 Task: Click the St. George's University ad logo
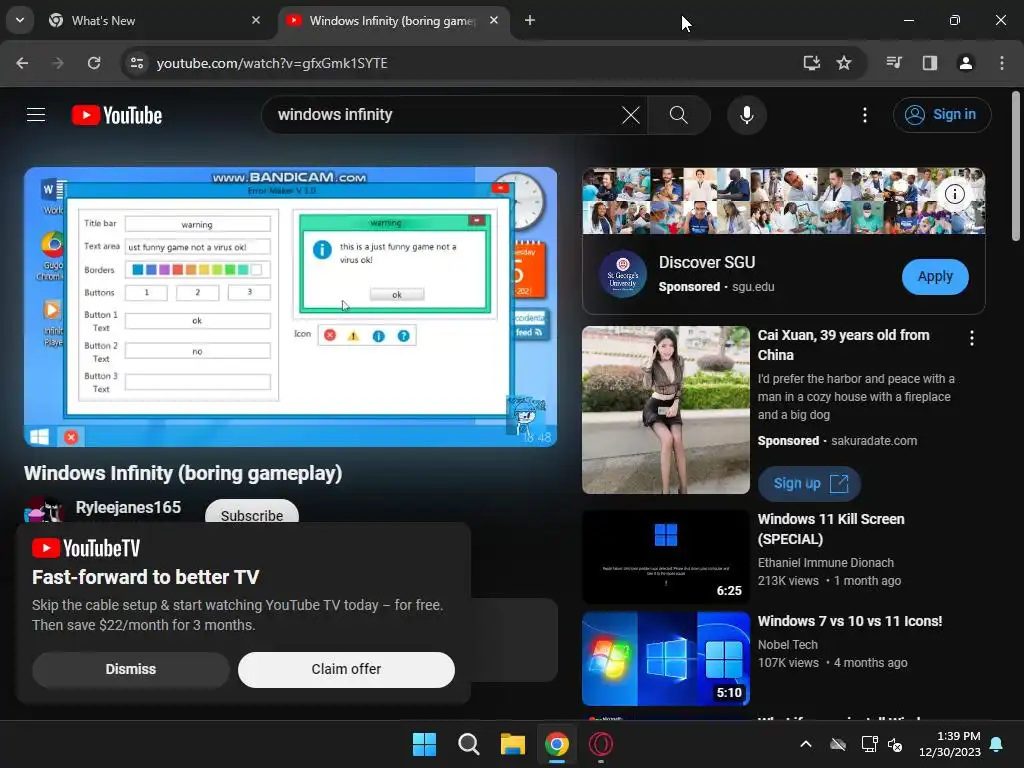click(x=622, y=274)
